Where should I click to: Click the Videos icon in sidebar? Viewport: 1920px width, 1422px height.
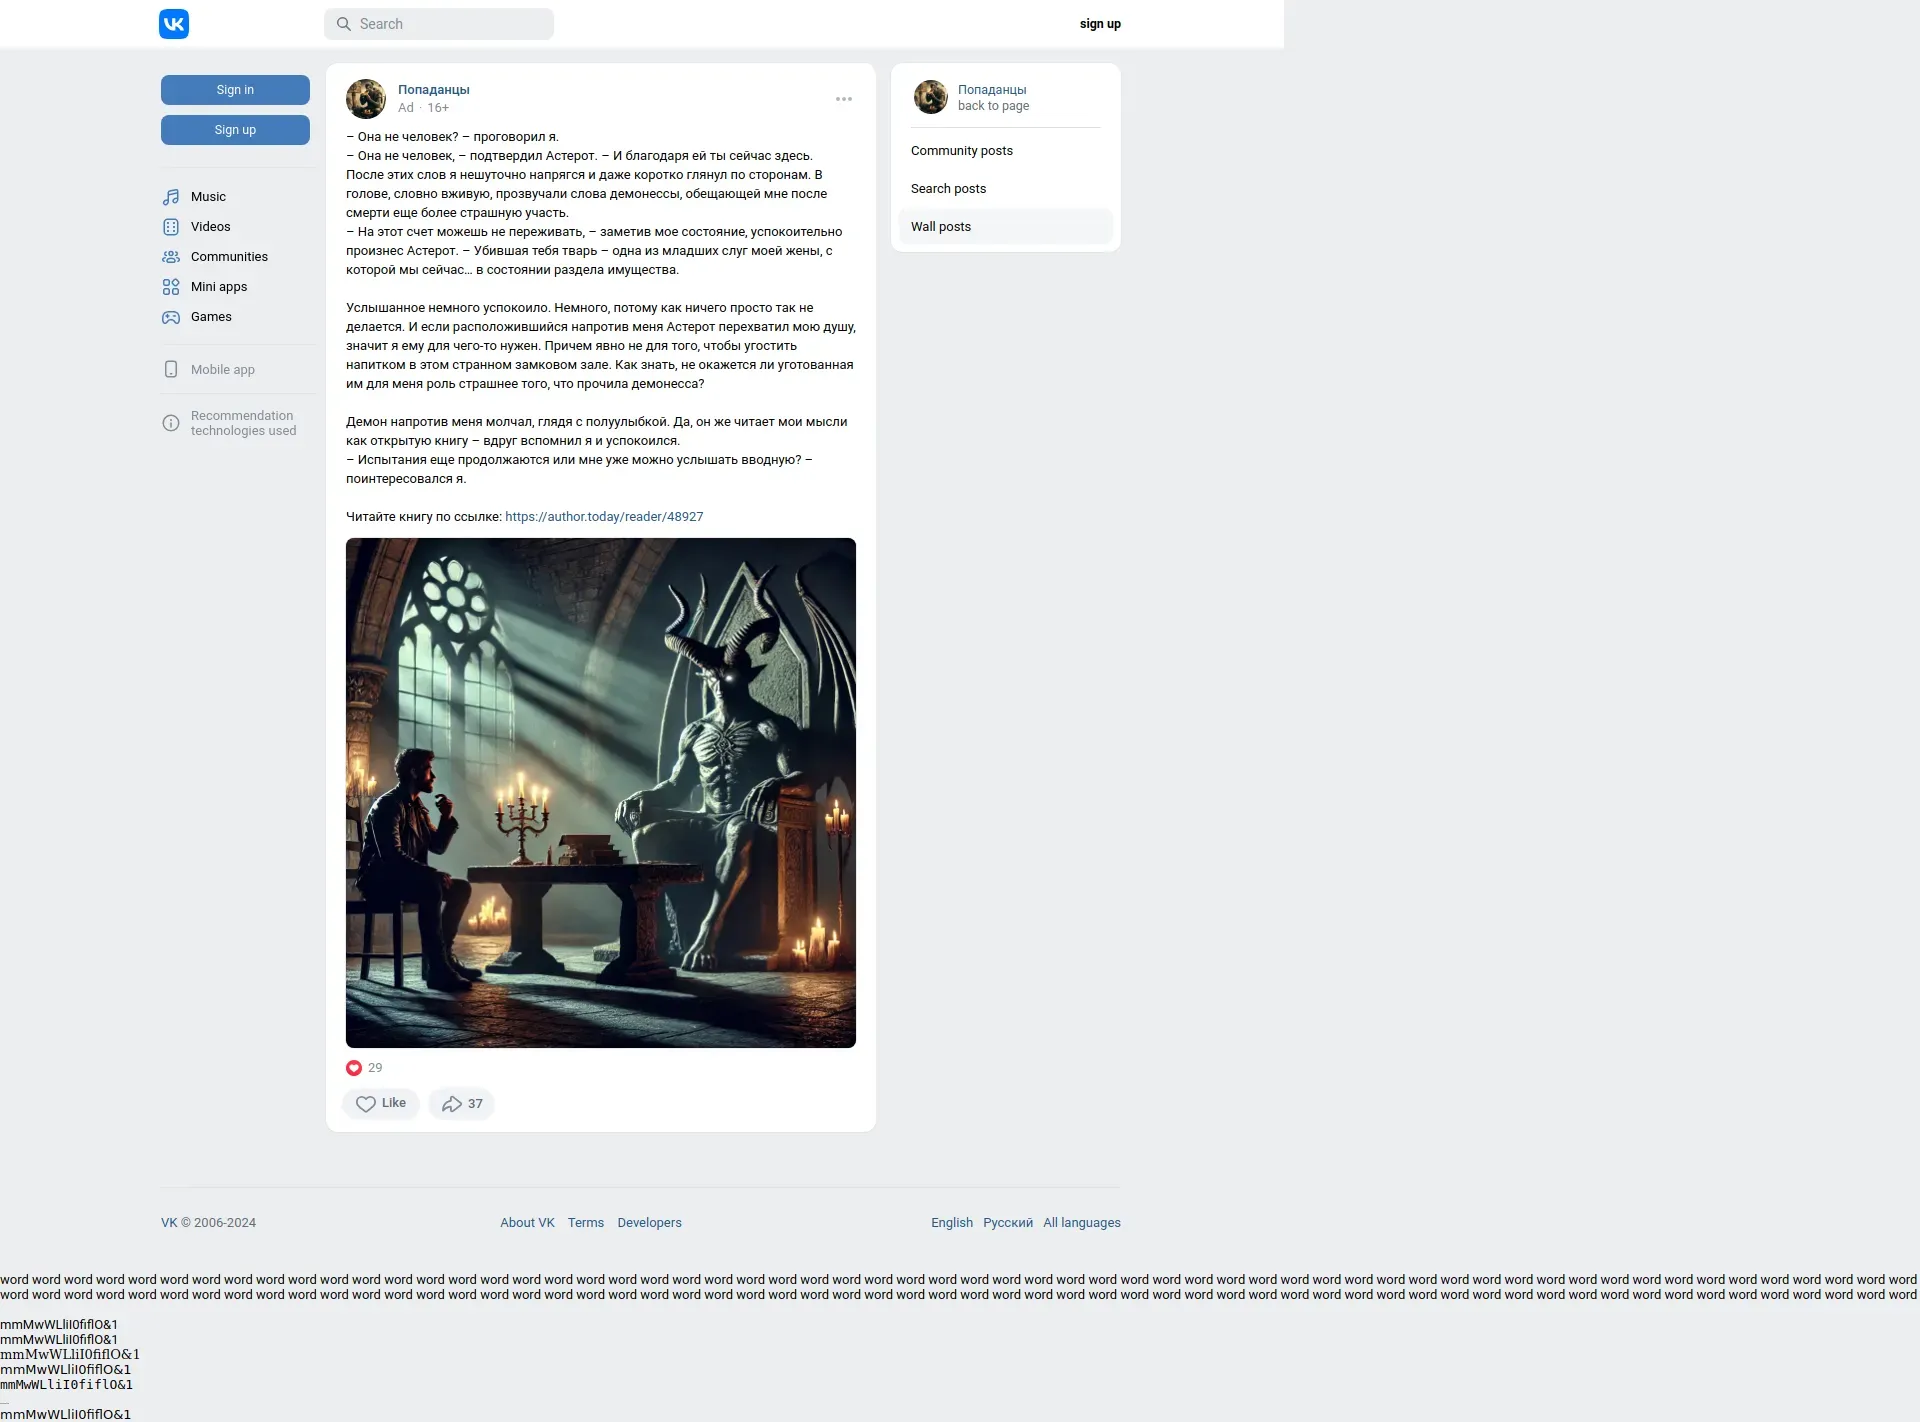[x=171, y=227]
